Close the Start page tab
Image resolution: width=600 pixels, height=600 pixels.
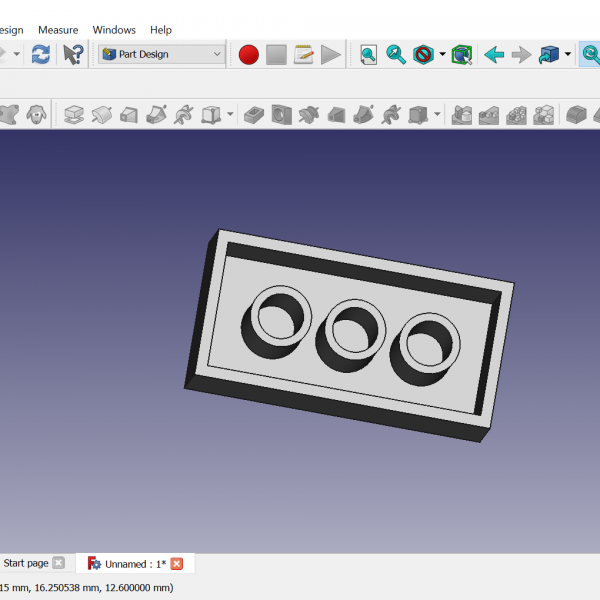58,563
